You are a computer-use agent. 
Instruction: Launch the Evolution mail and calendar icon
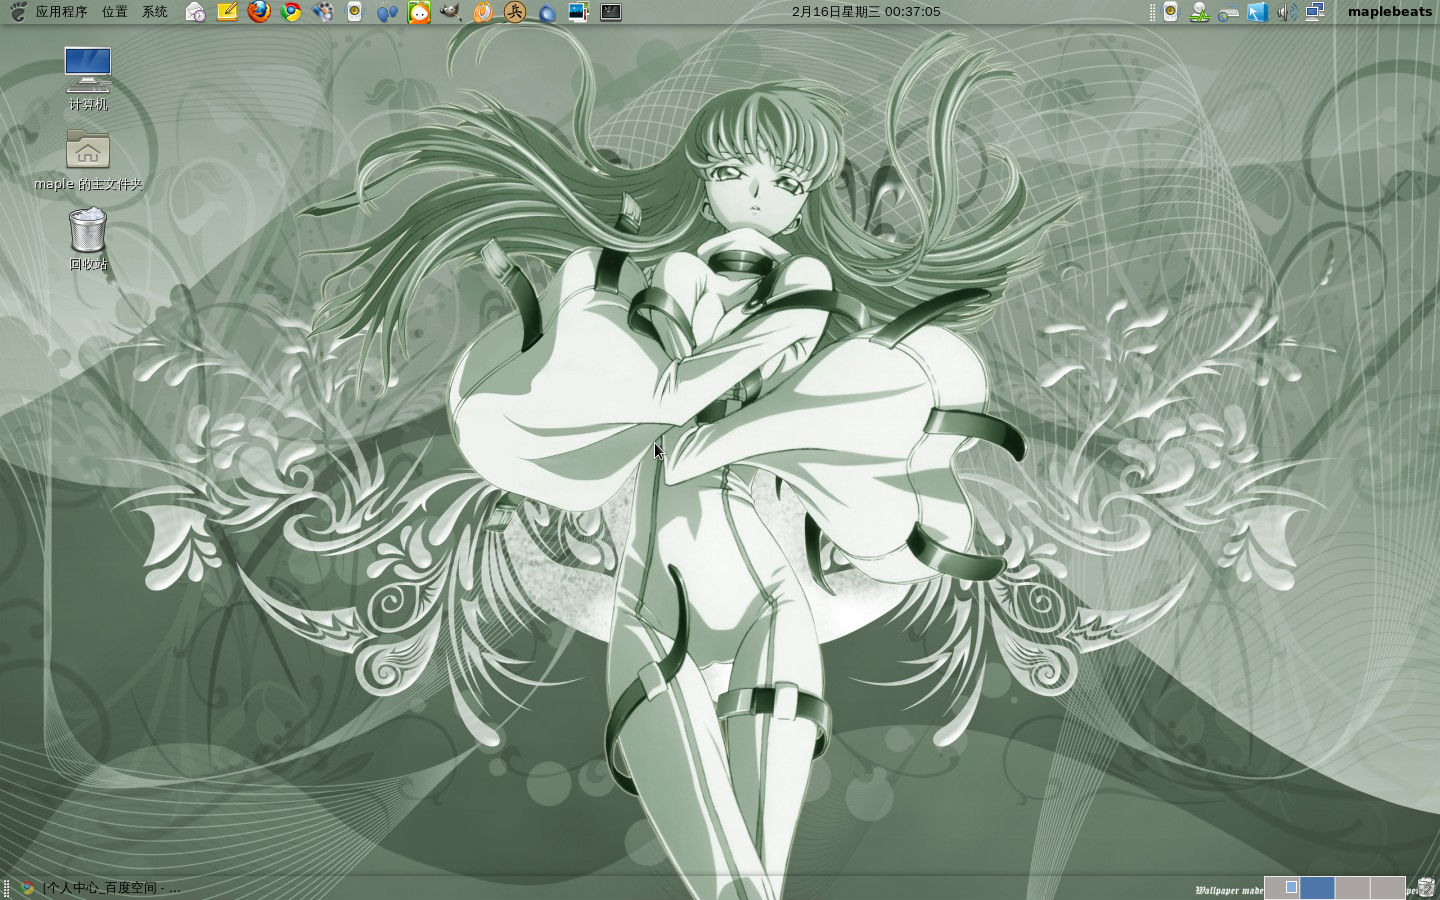point(196,12)
